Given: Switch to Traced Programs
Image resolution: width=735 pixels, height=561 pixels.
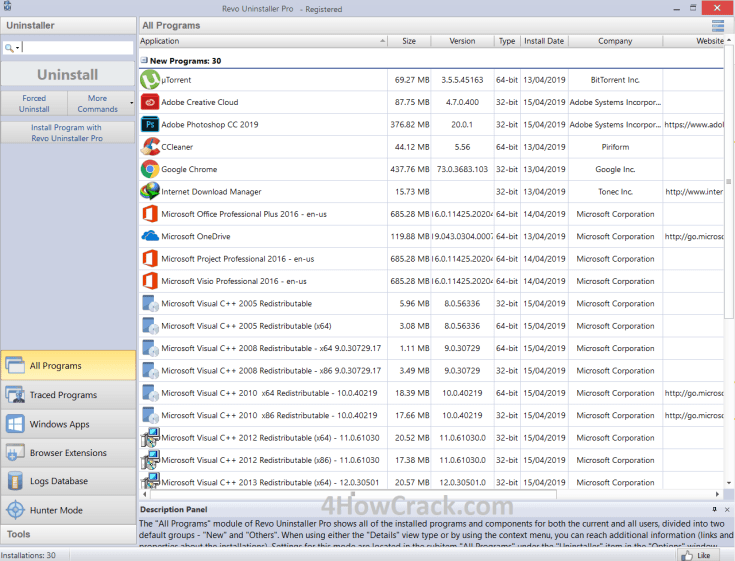Looking at the screenshot, I should point(68,395).
